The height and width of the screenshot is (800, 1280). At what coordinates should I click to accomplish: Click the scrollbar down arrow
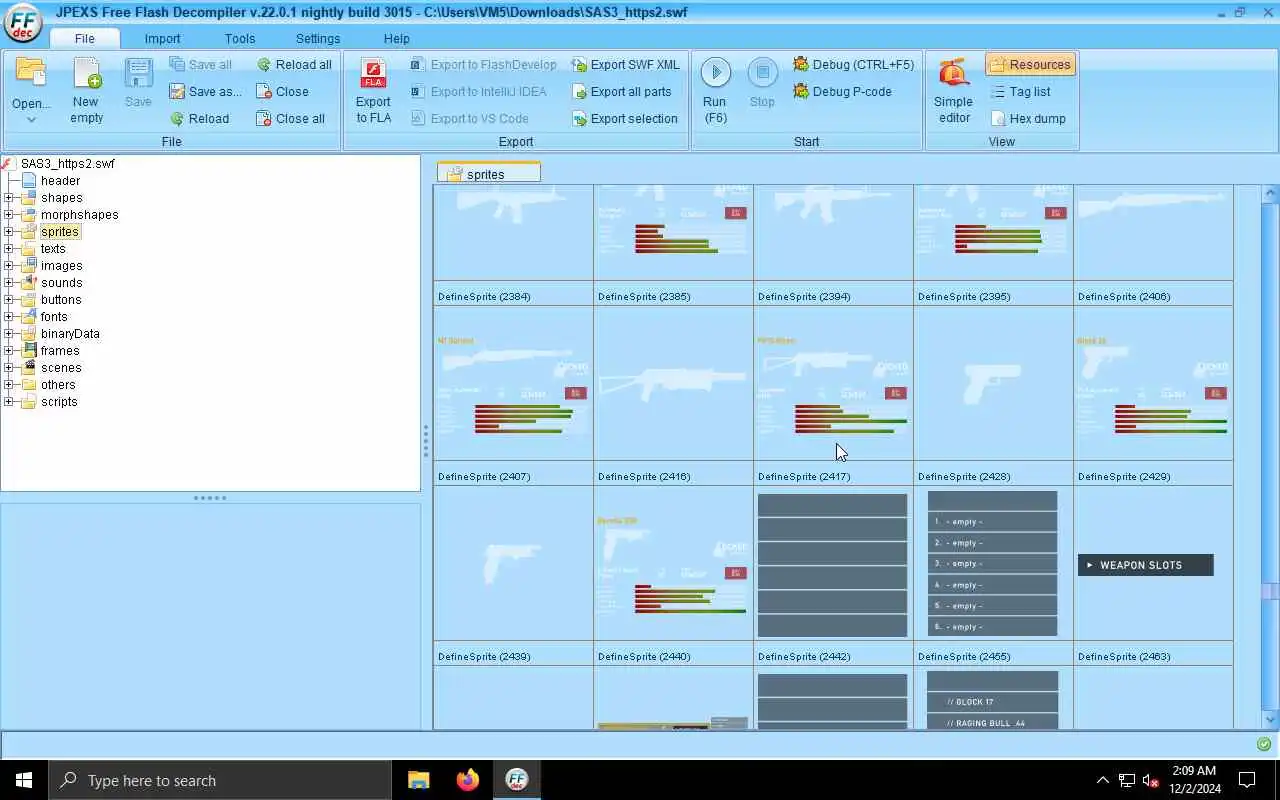coord(1271,719)
